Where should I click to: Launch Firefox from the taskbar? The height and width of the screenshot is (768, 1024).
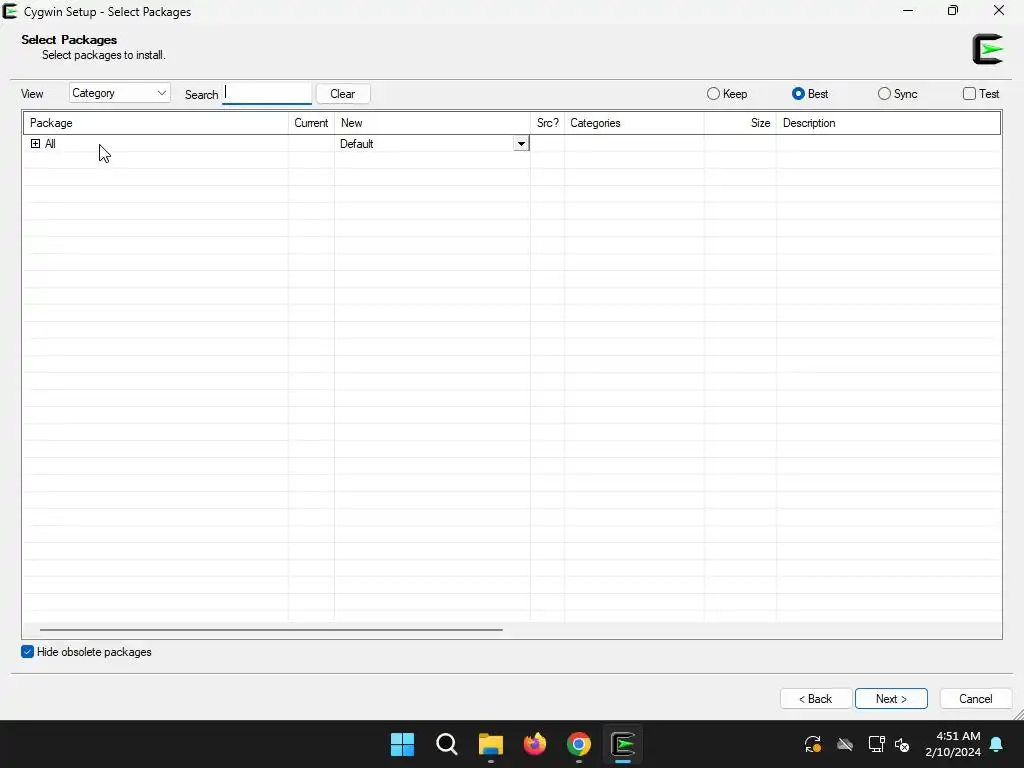coord(535,744)
